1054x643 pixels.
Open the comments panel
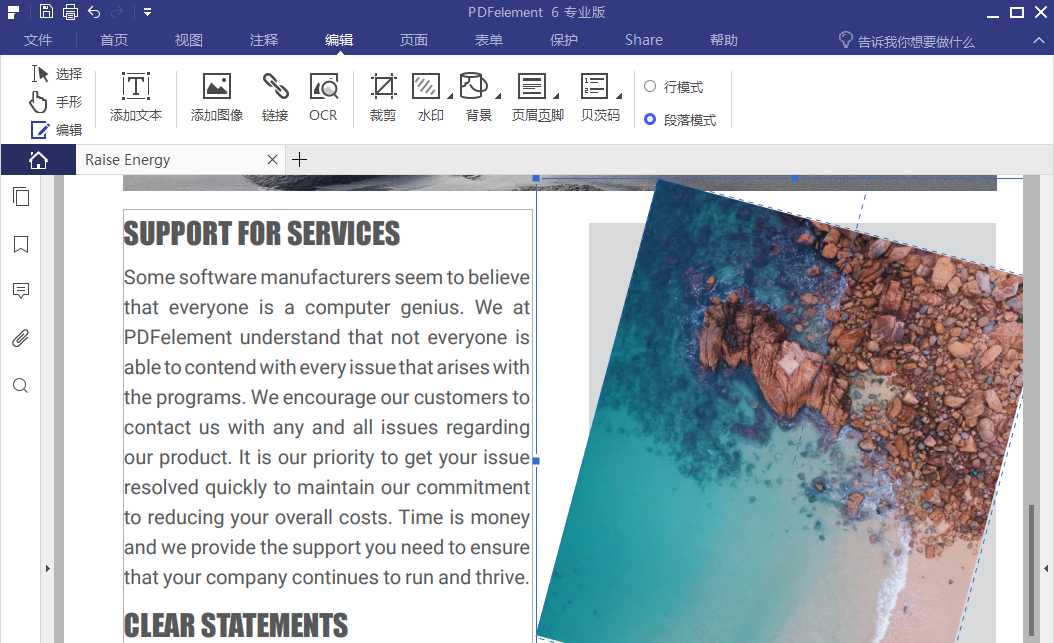pos(21,291)
